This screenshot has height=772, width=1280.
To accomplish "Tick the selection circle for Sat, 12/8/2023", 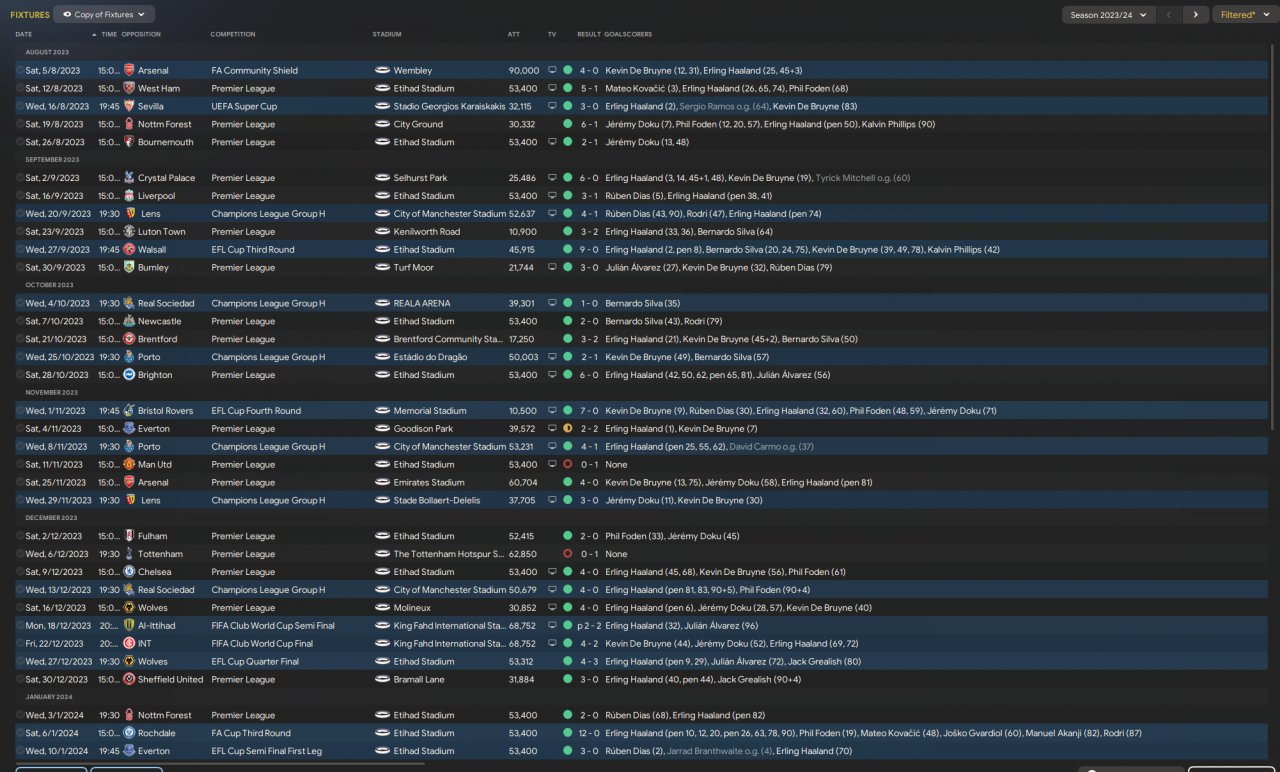I will click(20, 89).
